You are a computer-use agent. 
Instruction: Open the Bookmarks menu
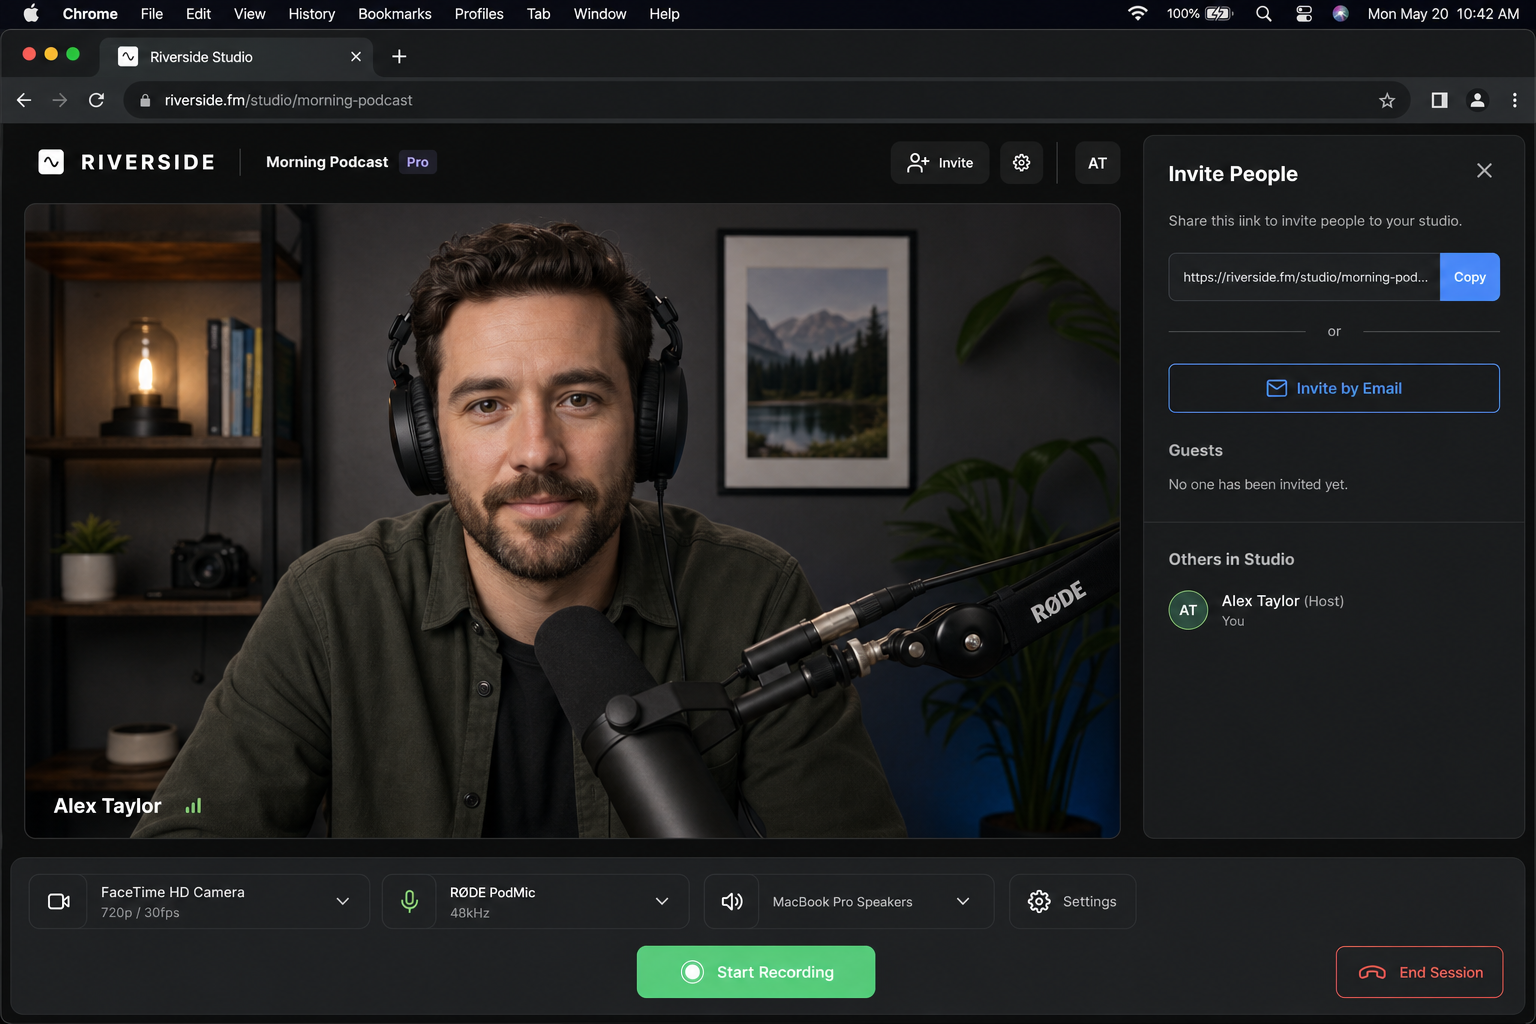click(x=395, y=14)
